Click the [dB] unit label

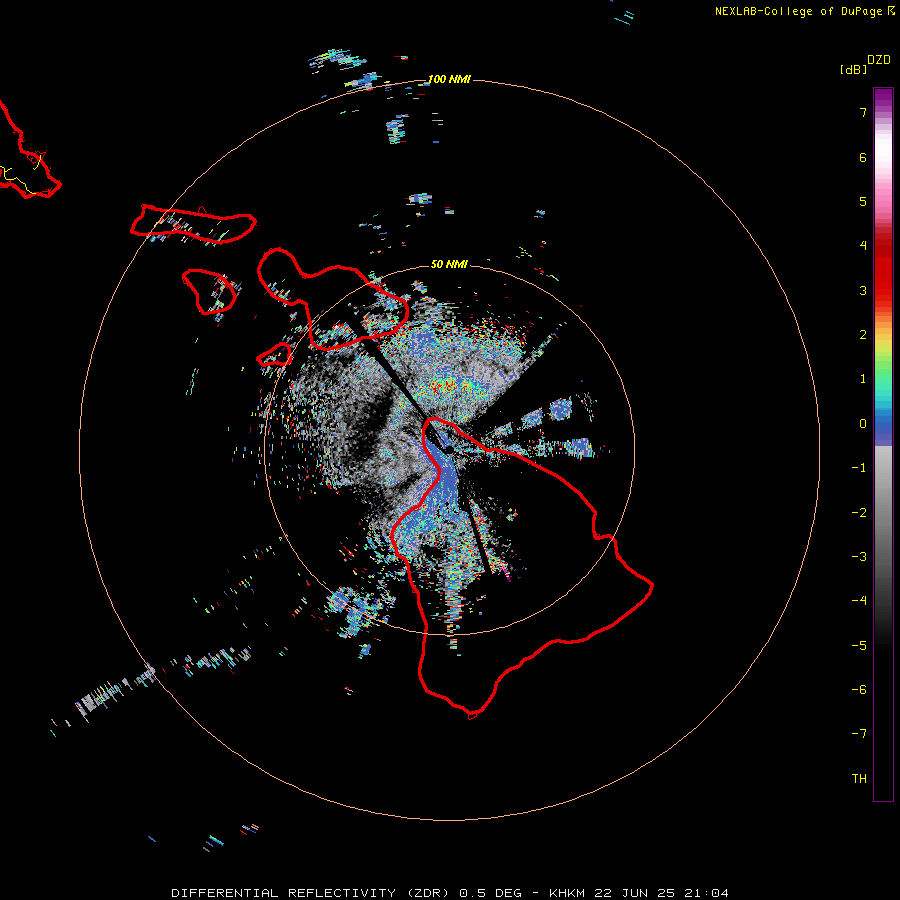853,69
